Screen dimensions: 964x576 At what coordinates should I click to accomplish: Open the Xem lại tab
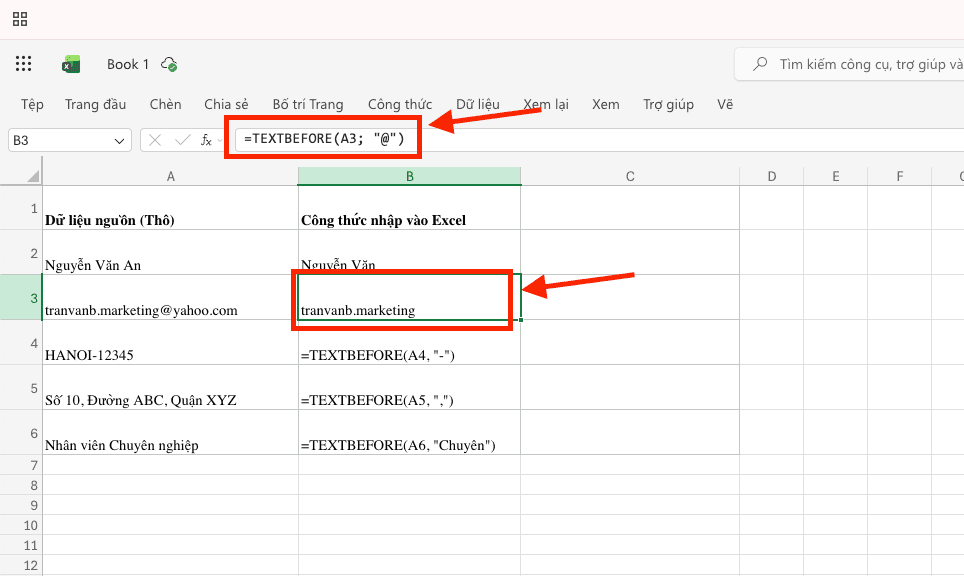point(546,105)
